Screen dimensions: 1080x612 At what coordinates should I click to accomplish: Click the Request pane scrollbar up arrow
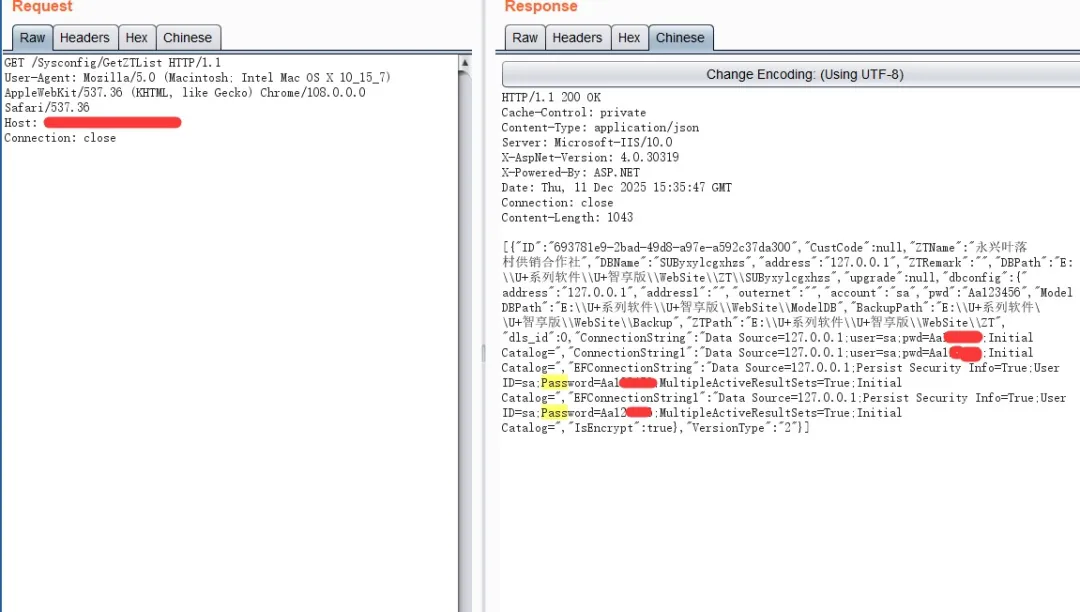[x=464, y=63]
